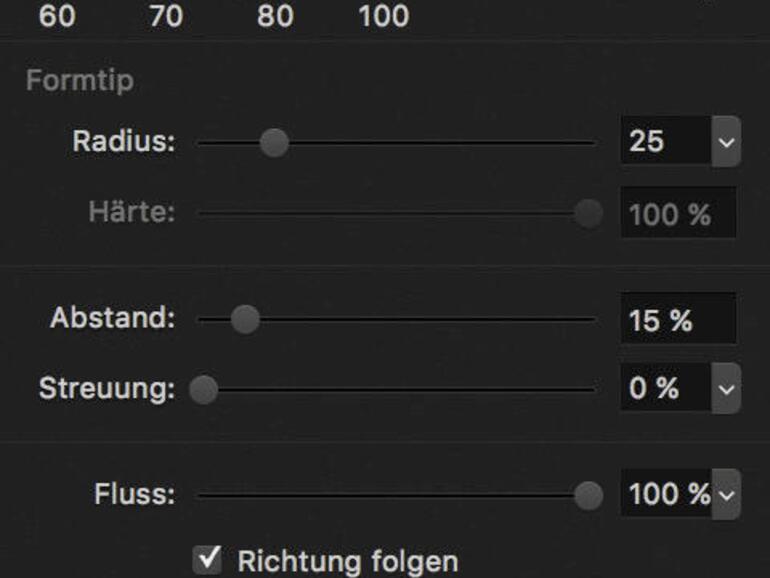Toggle the Richtung folgen checkbox
Image resolution: width=770 pixels, height=578 pixels.
207,558
